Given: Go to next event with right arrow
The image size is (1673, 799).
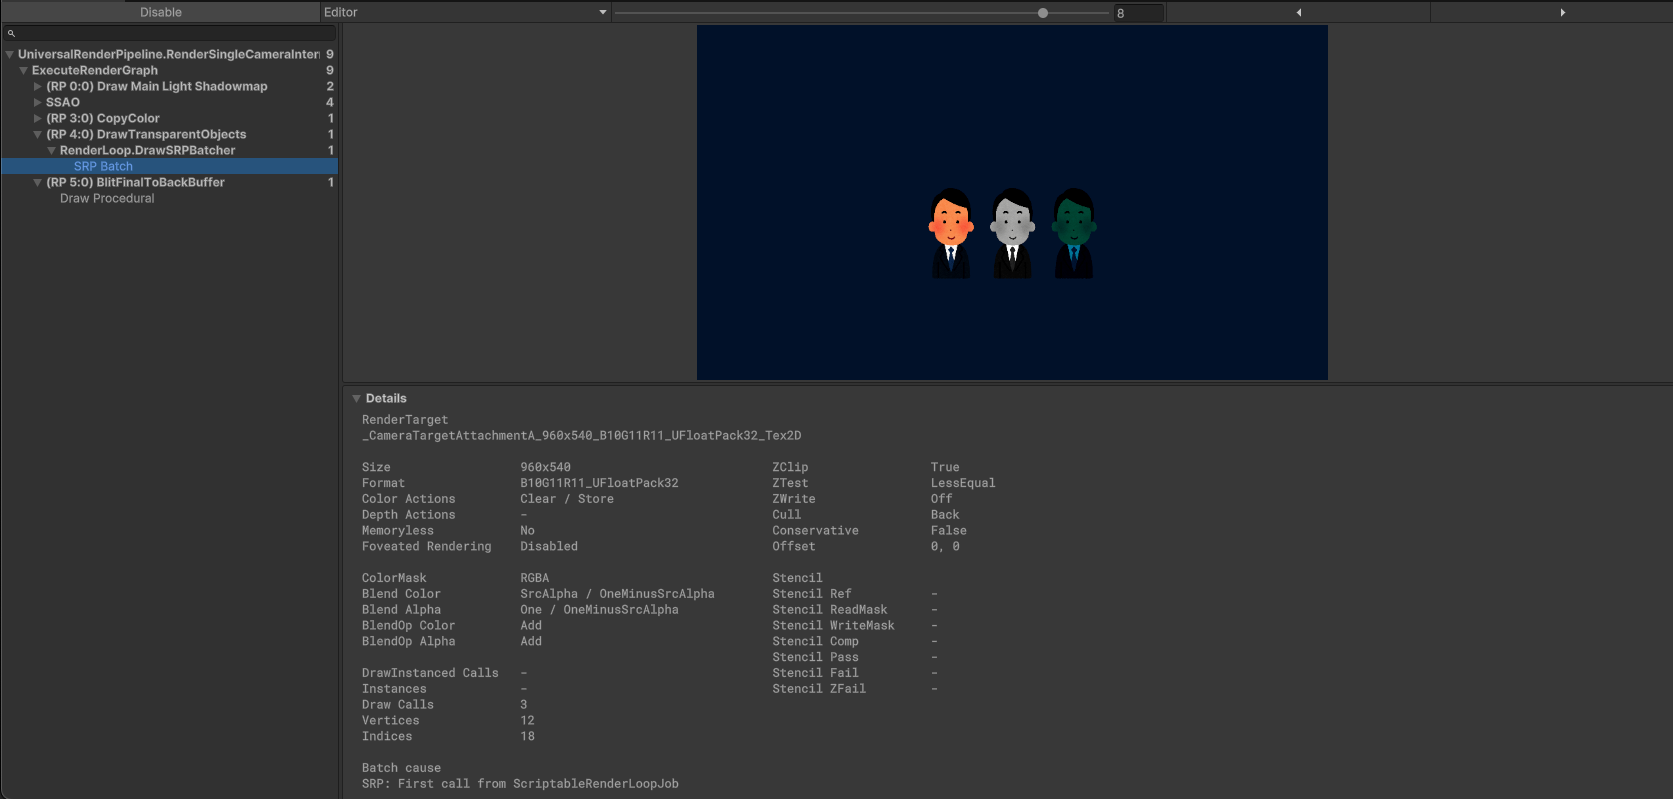Looking at the screenshot, I should pyautogui.click(x=1561, y=12).
